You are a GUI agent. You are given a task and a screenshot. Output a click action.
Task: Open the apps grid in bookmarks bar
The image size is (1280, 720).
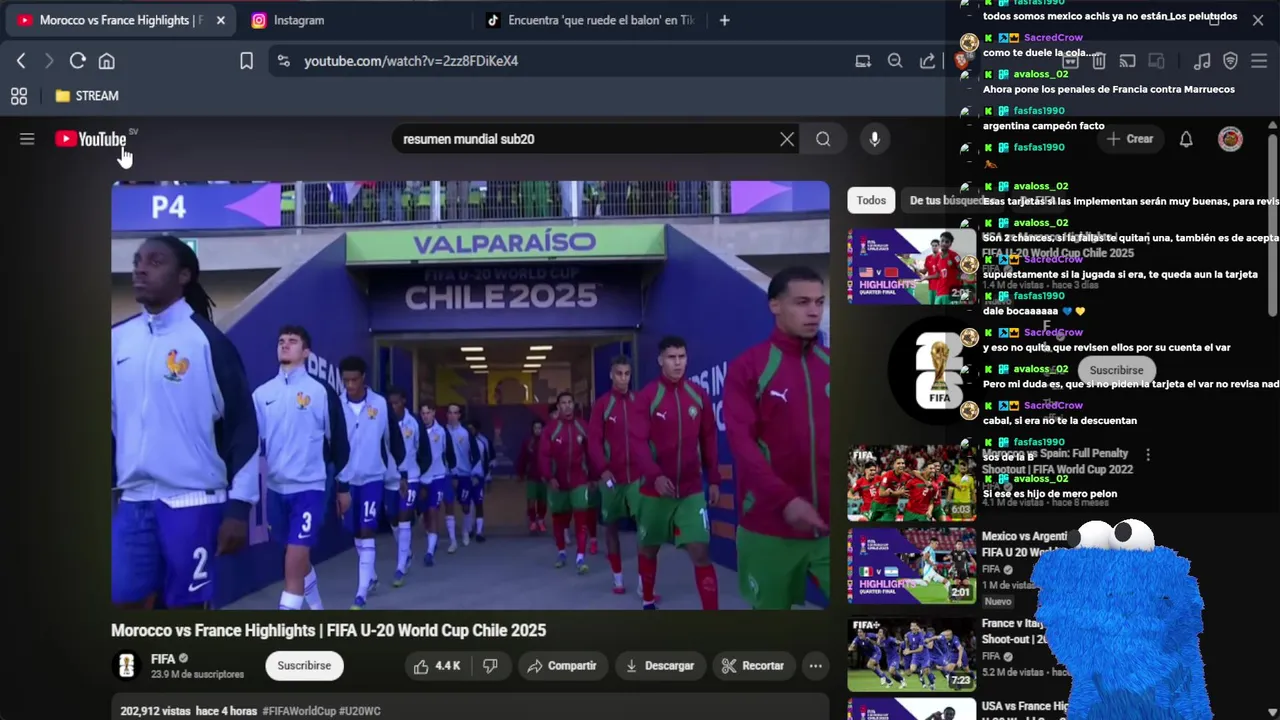(x=18, y=96)
